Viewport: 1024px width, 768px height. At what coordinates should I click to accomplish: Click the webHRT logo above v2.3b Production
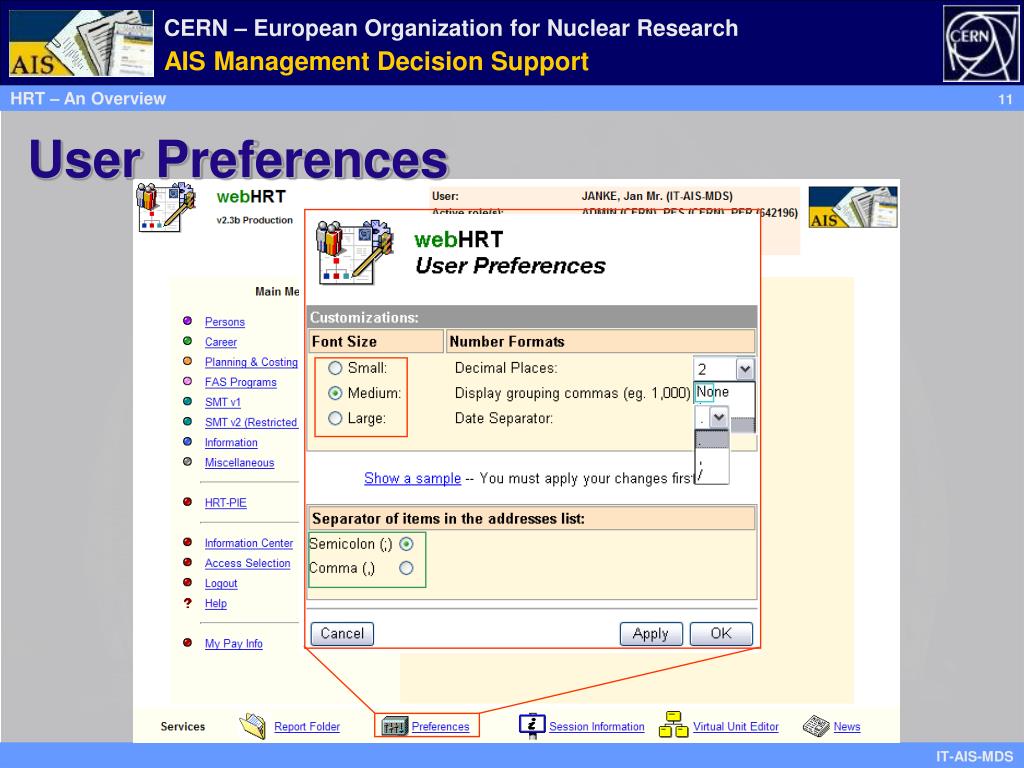pos(166,207)
